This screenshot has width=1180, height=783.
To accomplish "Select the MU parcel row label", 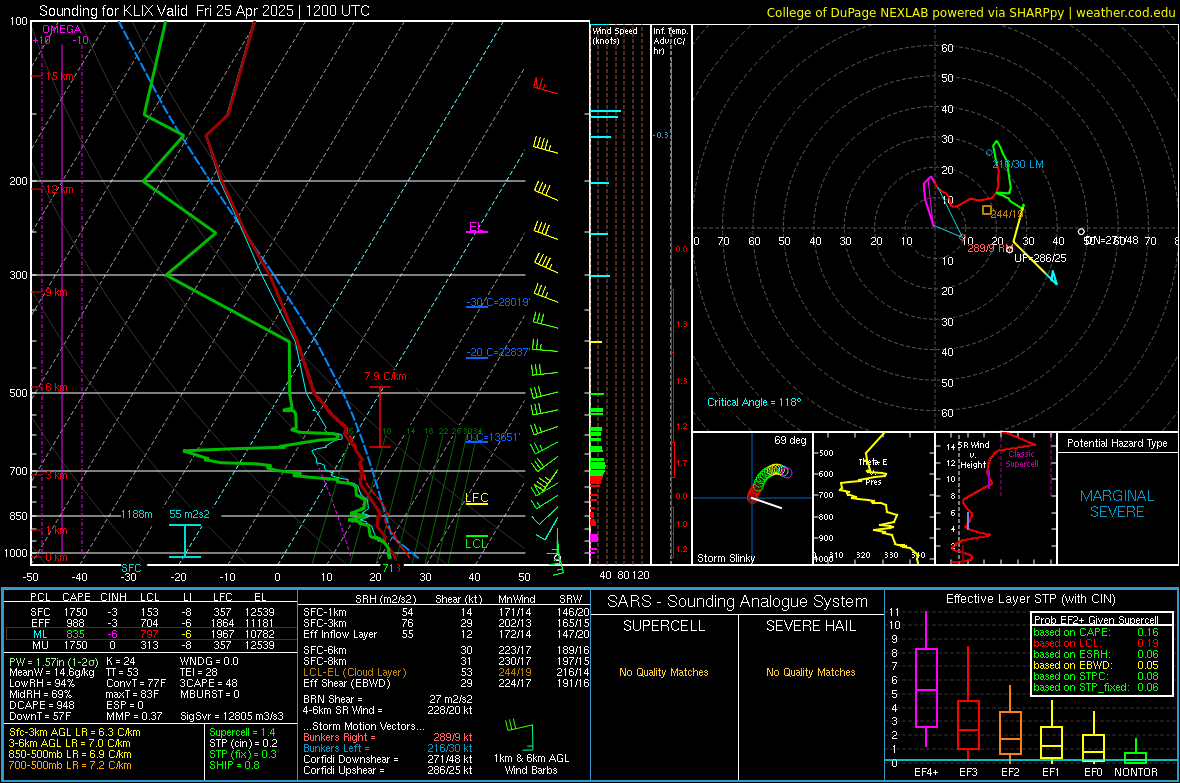I will point(40,644).
